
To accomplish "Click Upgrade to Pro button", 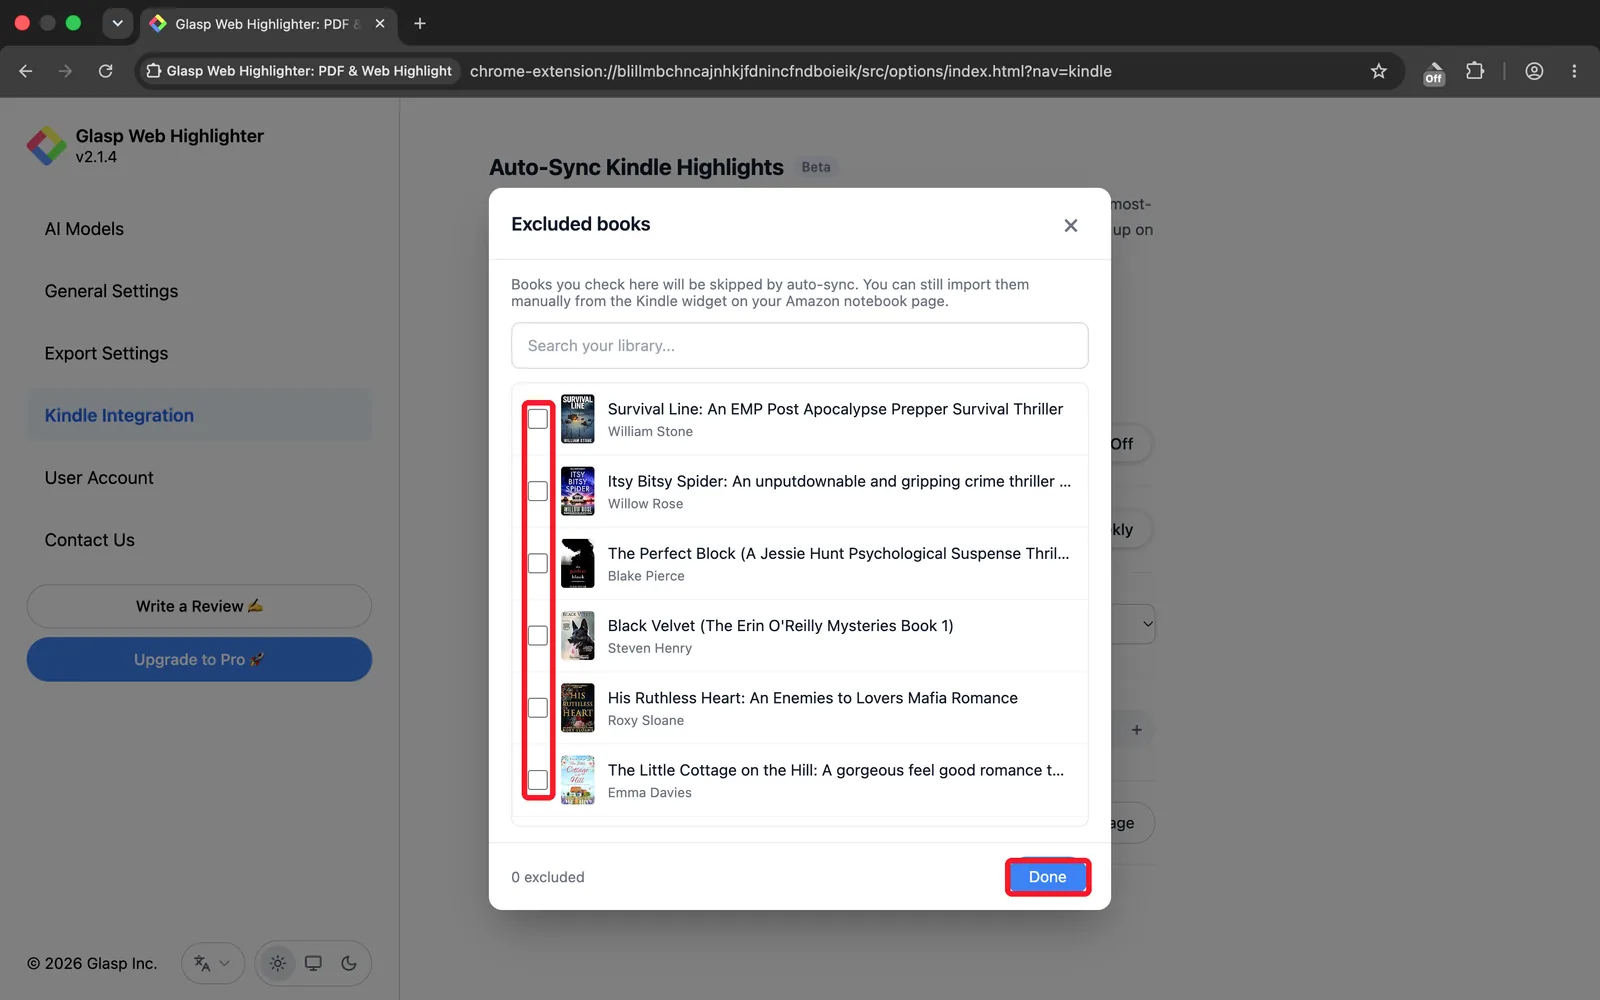I will pos(199,660).
